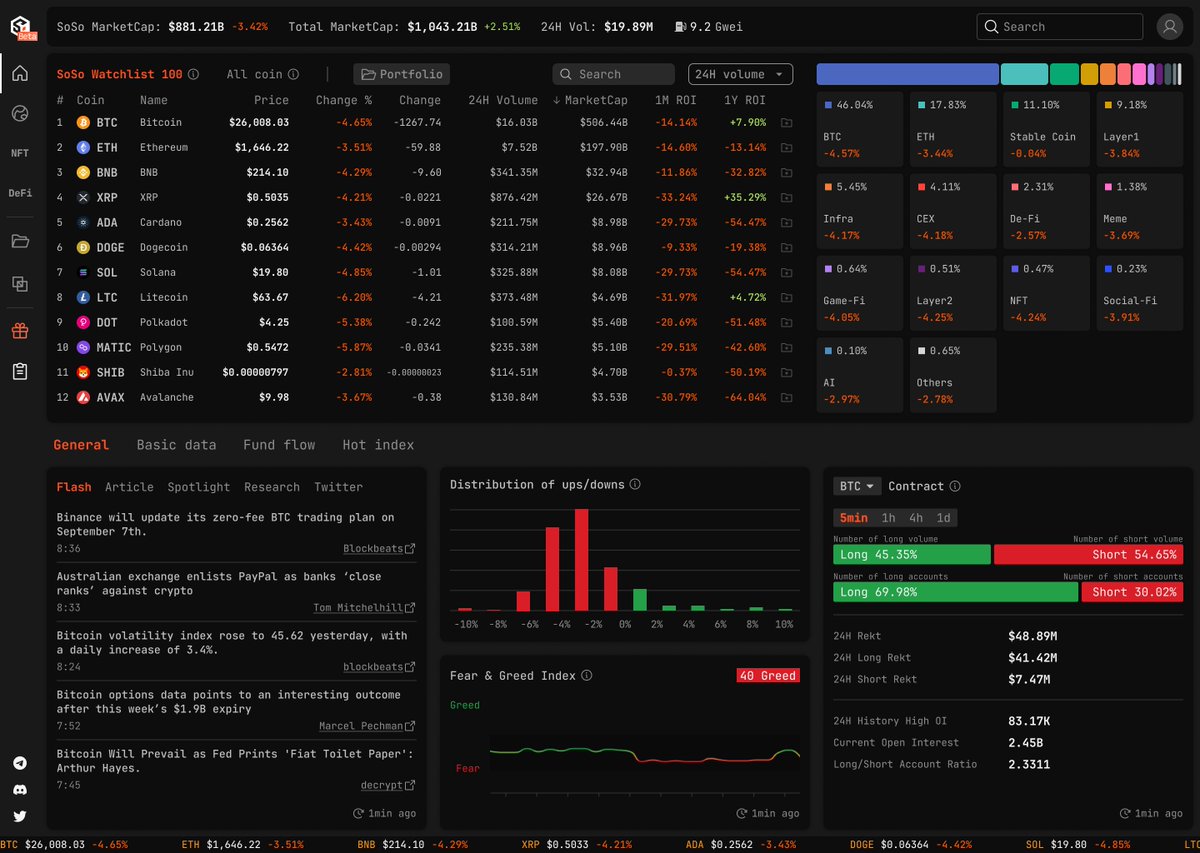Image resolution: width=1200 pixels, height=853 pixels.
Task: Click info icon next to SoSo Watchlist 100
Action: coord(193,74)
